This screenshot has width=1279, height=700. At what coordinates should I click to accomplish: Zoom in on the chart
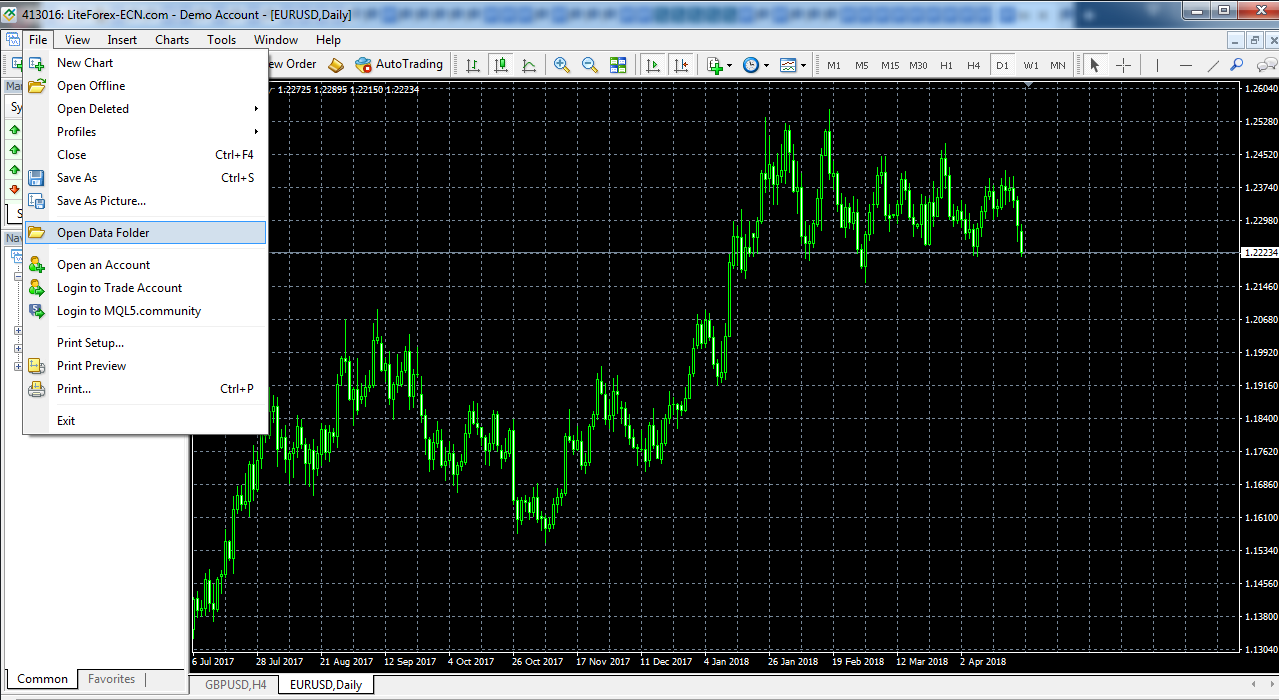click(562, 64)
